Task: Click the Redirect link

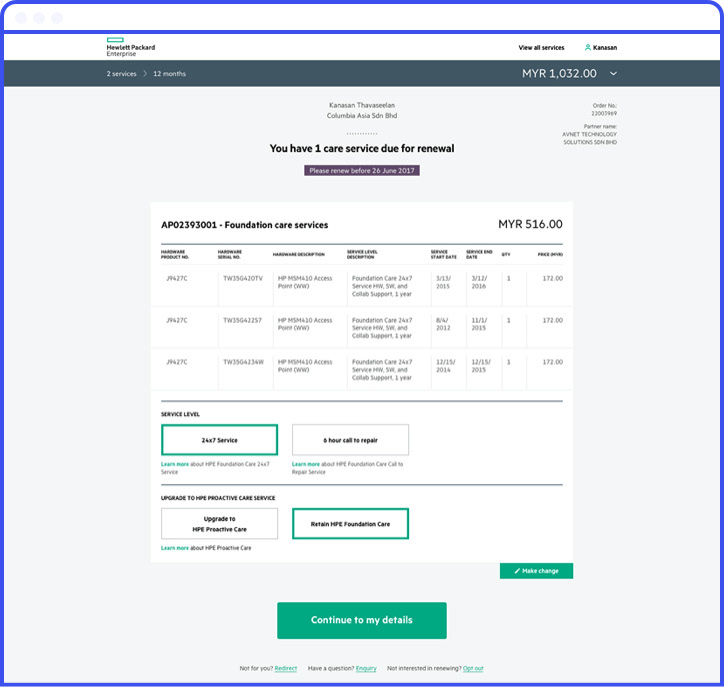Action: (286, 668)
